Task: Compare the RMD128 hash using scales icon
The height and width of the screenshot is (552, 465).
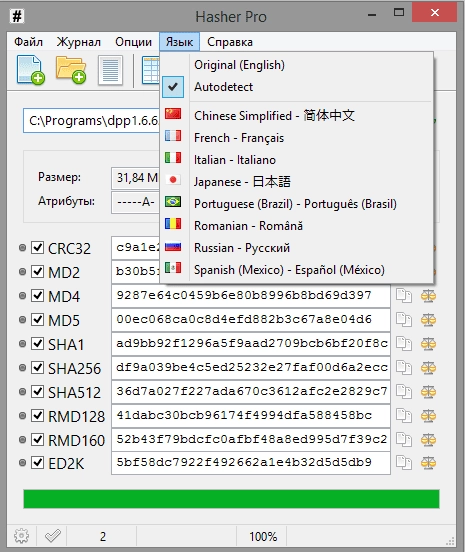Action: (x=428, y=415)
